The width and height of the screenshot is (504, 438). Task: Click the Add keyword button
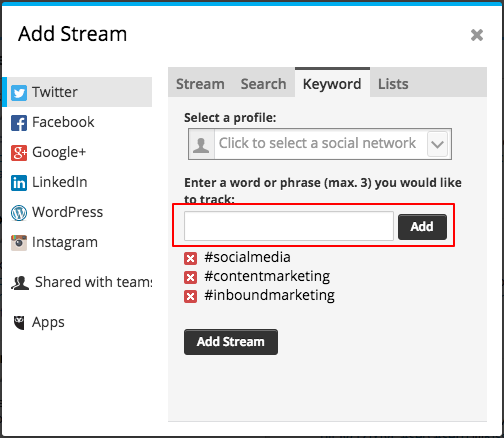(x=422, y=227)
